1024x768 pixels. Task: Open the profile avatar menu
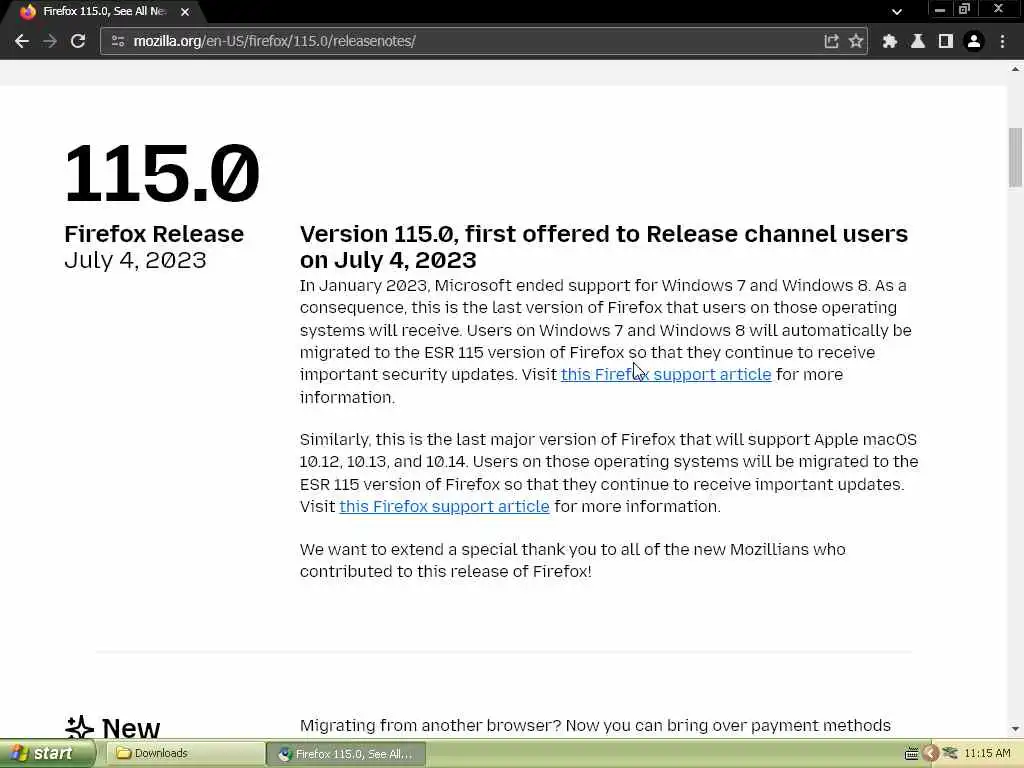tap(974, 41)
